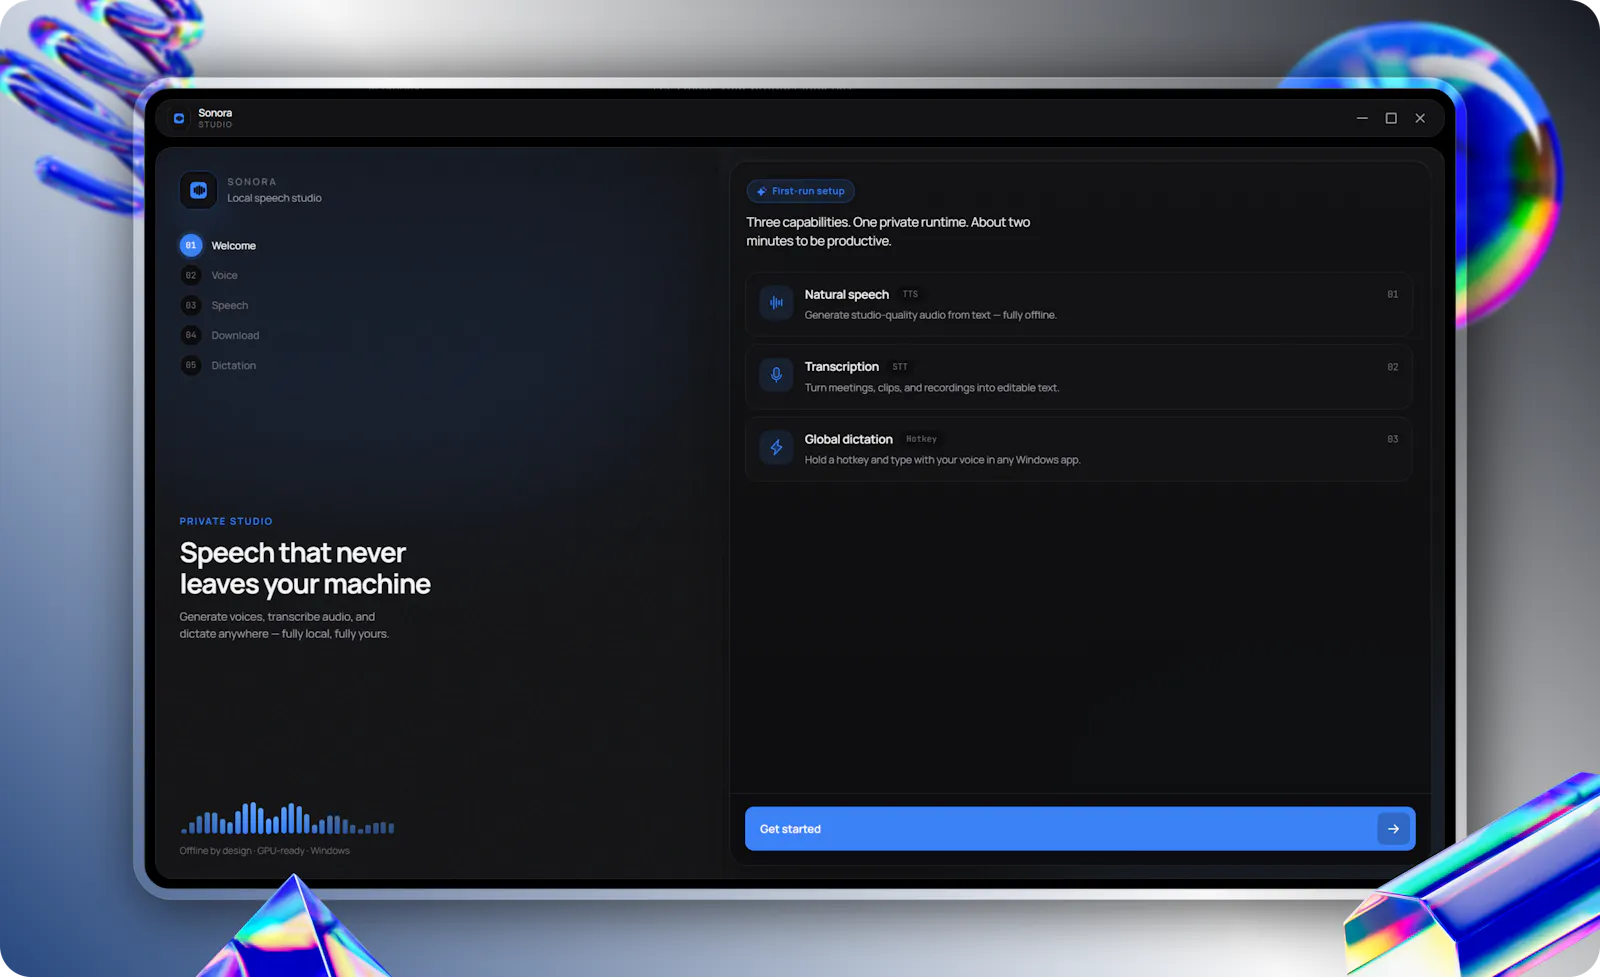The height and width of the screenshot is (977, 1600).
Task: Click 'Turn meetings, clips, and recordings' description
Action: (x=931, y=388)
